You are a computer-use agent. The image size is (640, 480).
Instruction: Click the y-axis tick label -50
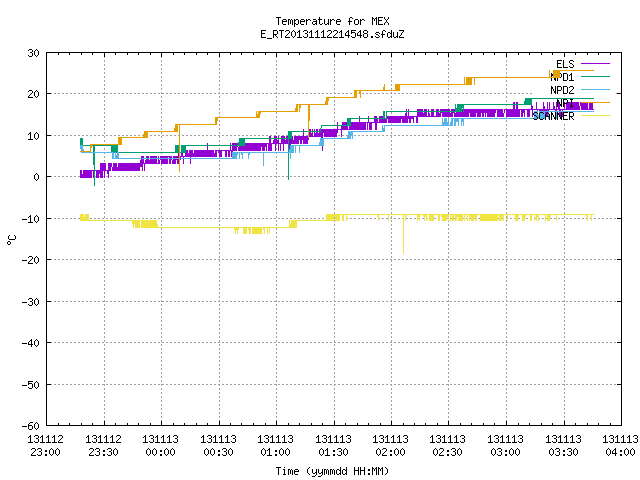click(x=31, y=384)
